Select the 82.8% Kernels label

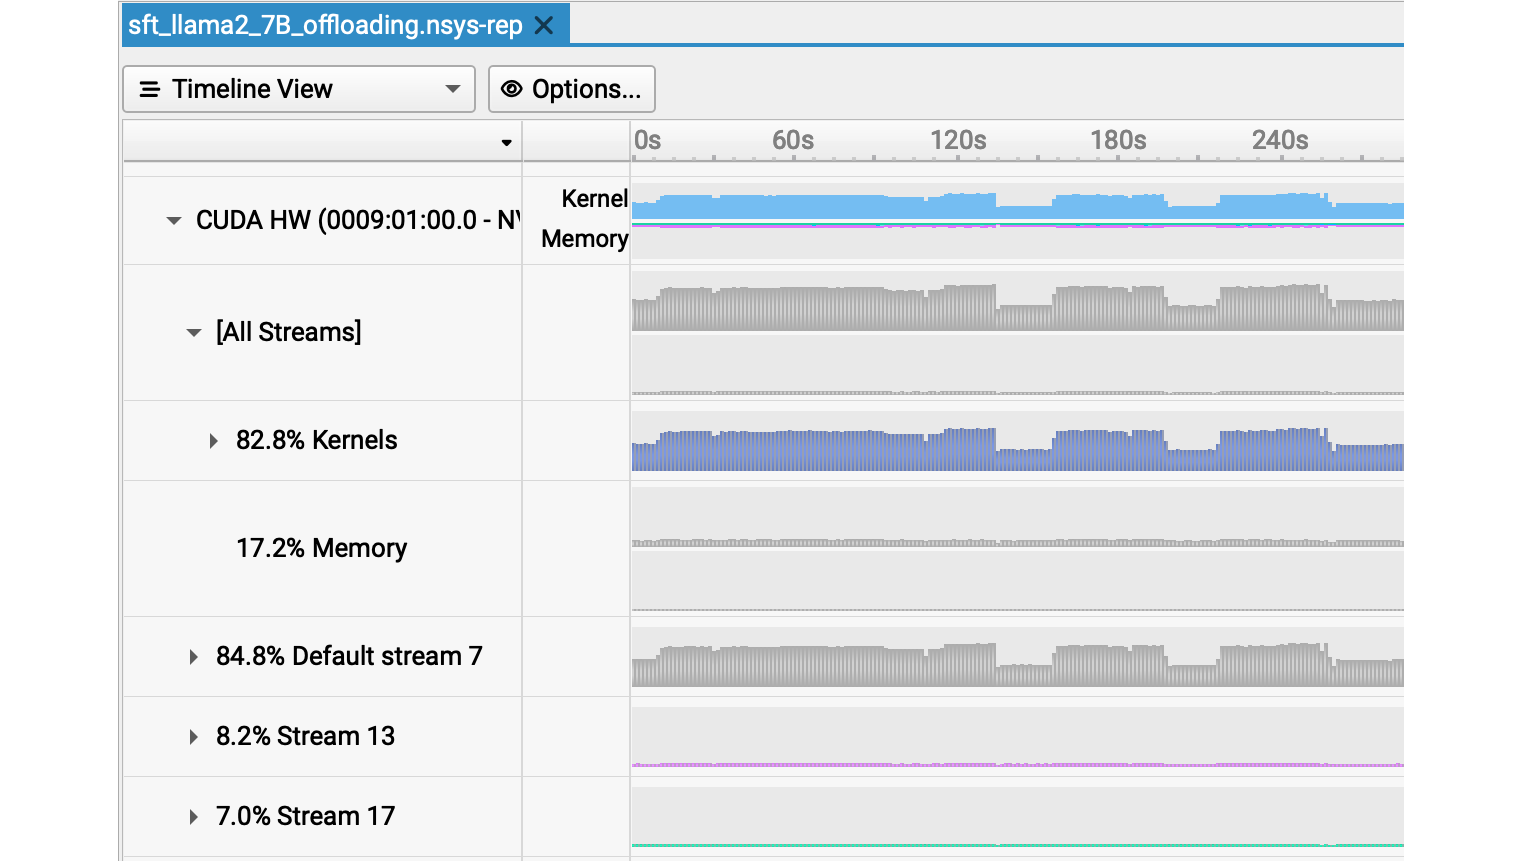(x=317, y=440)
